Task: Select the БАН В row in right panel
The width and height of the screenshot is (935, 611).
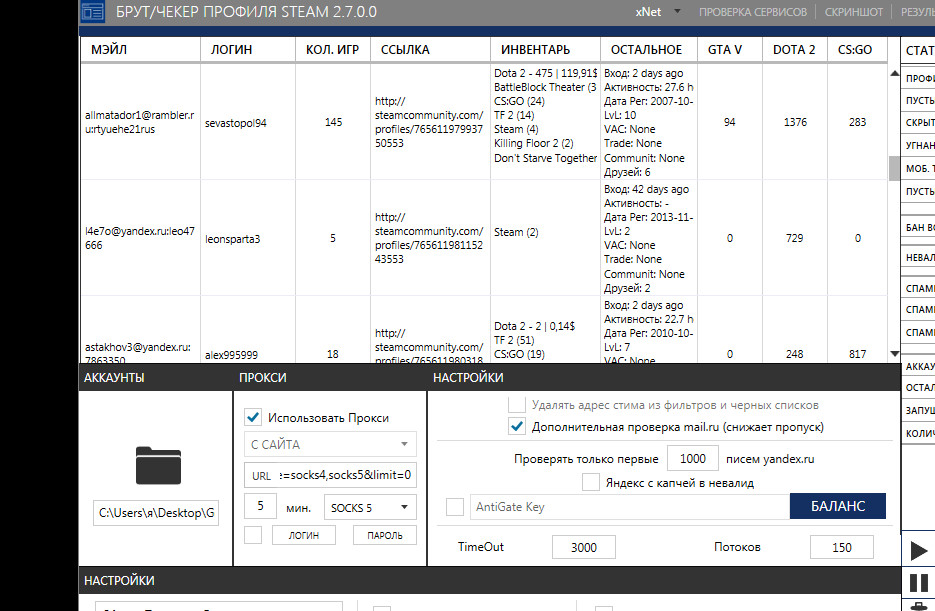Action: [x=918, y=228]
